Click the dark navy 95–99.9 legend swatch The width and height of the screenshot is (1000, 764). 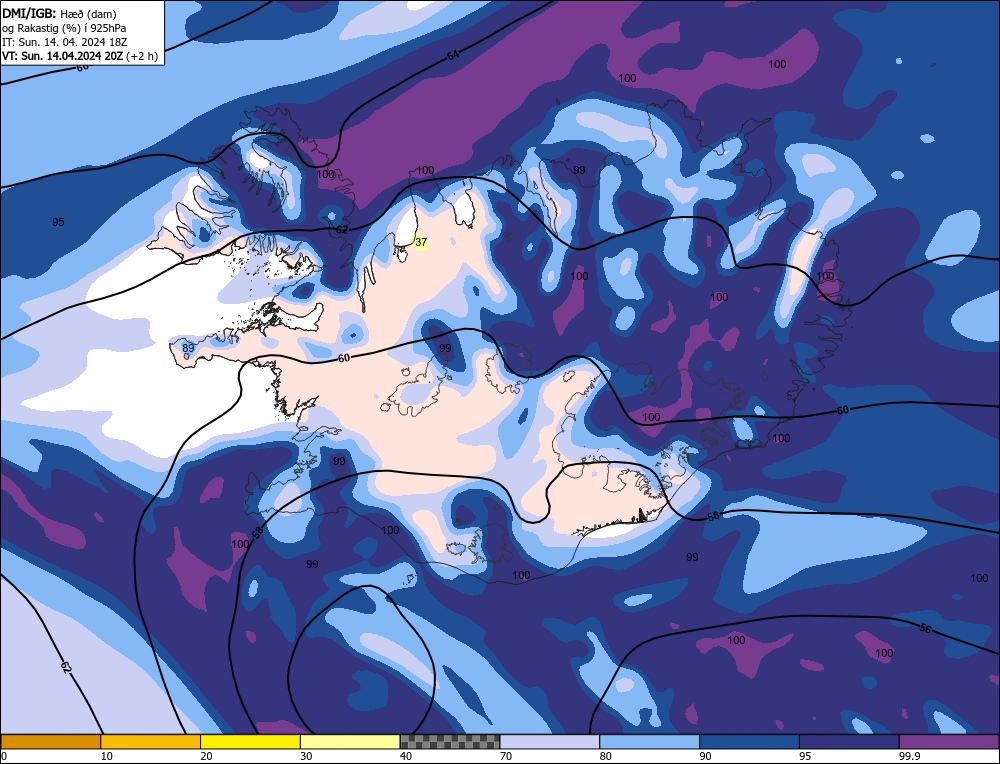tap(849, 741)
